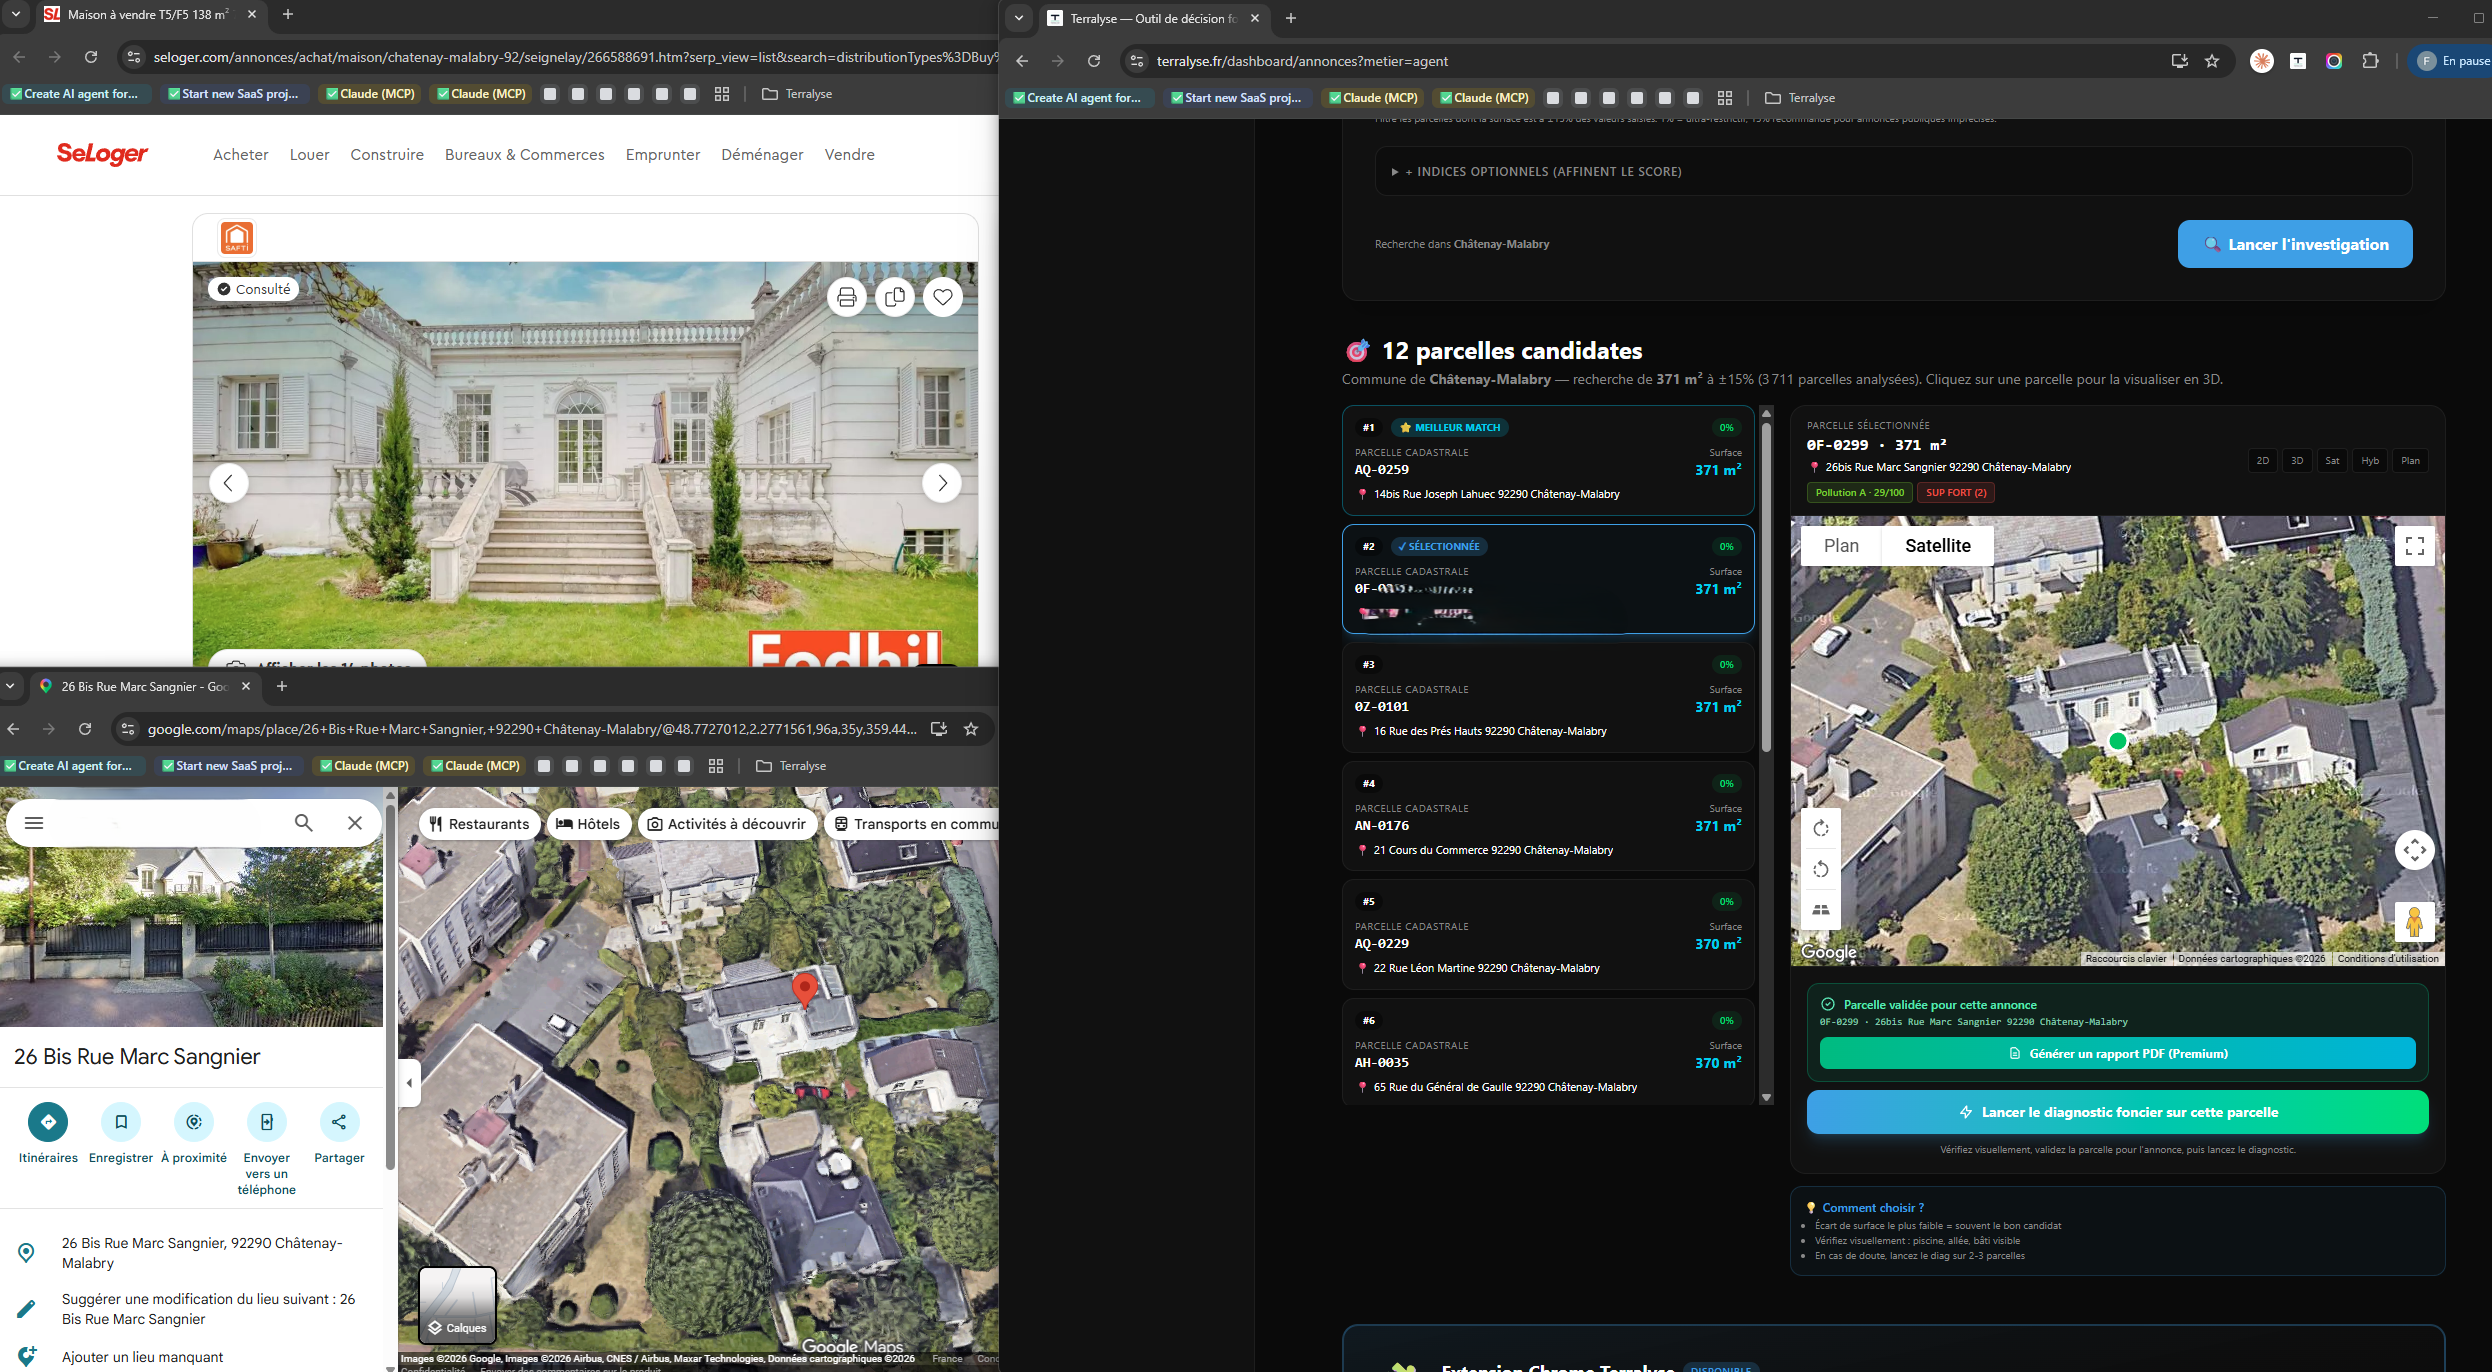The image size is (2492, 1372).
Task: Click the Pegman Street View icon on Terralyse map
Action: click(2415, 921)
